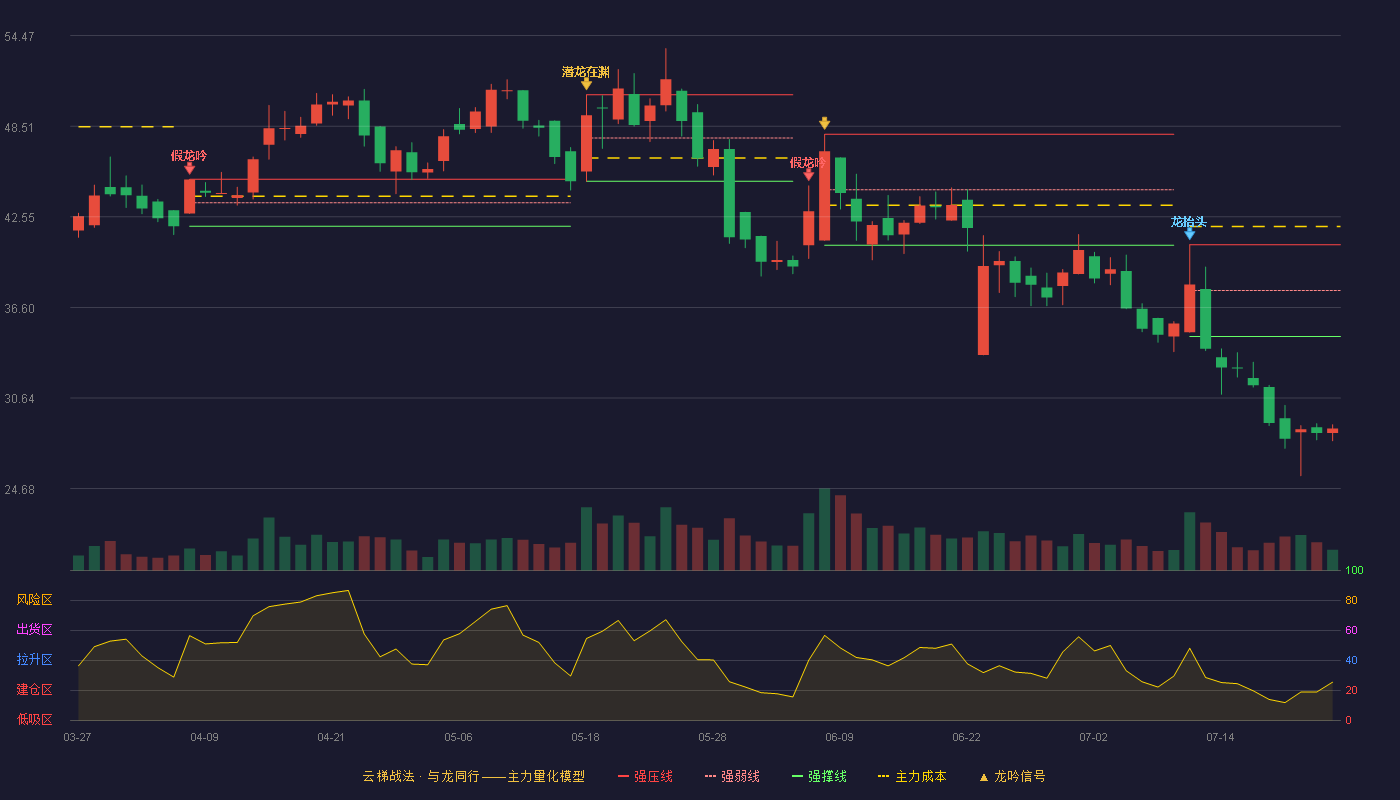Viewport: 1400px width, 800px height.
Task: Click the 07-02 date axis label
Action: point(1093,737)
